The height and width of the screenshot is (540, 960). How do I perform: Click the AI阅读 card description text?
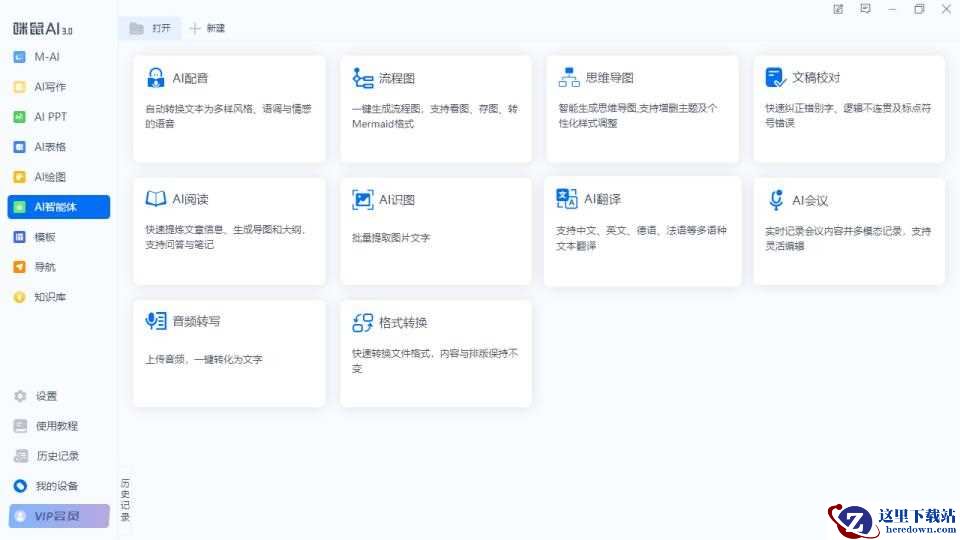click(225, 237)
